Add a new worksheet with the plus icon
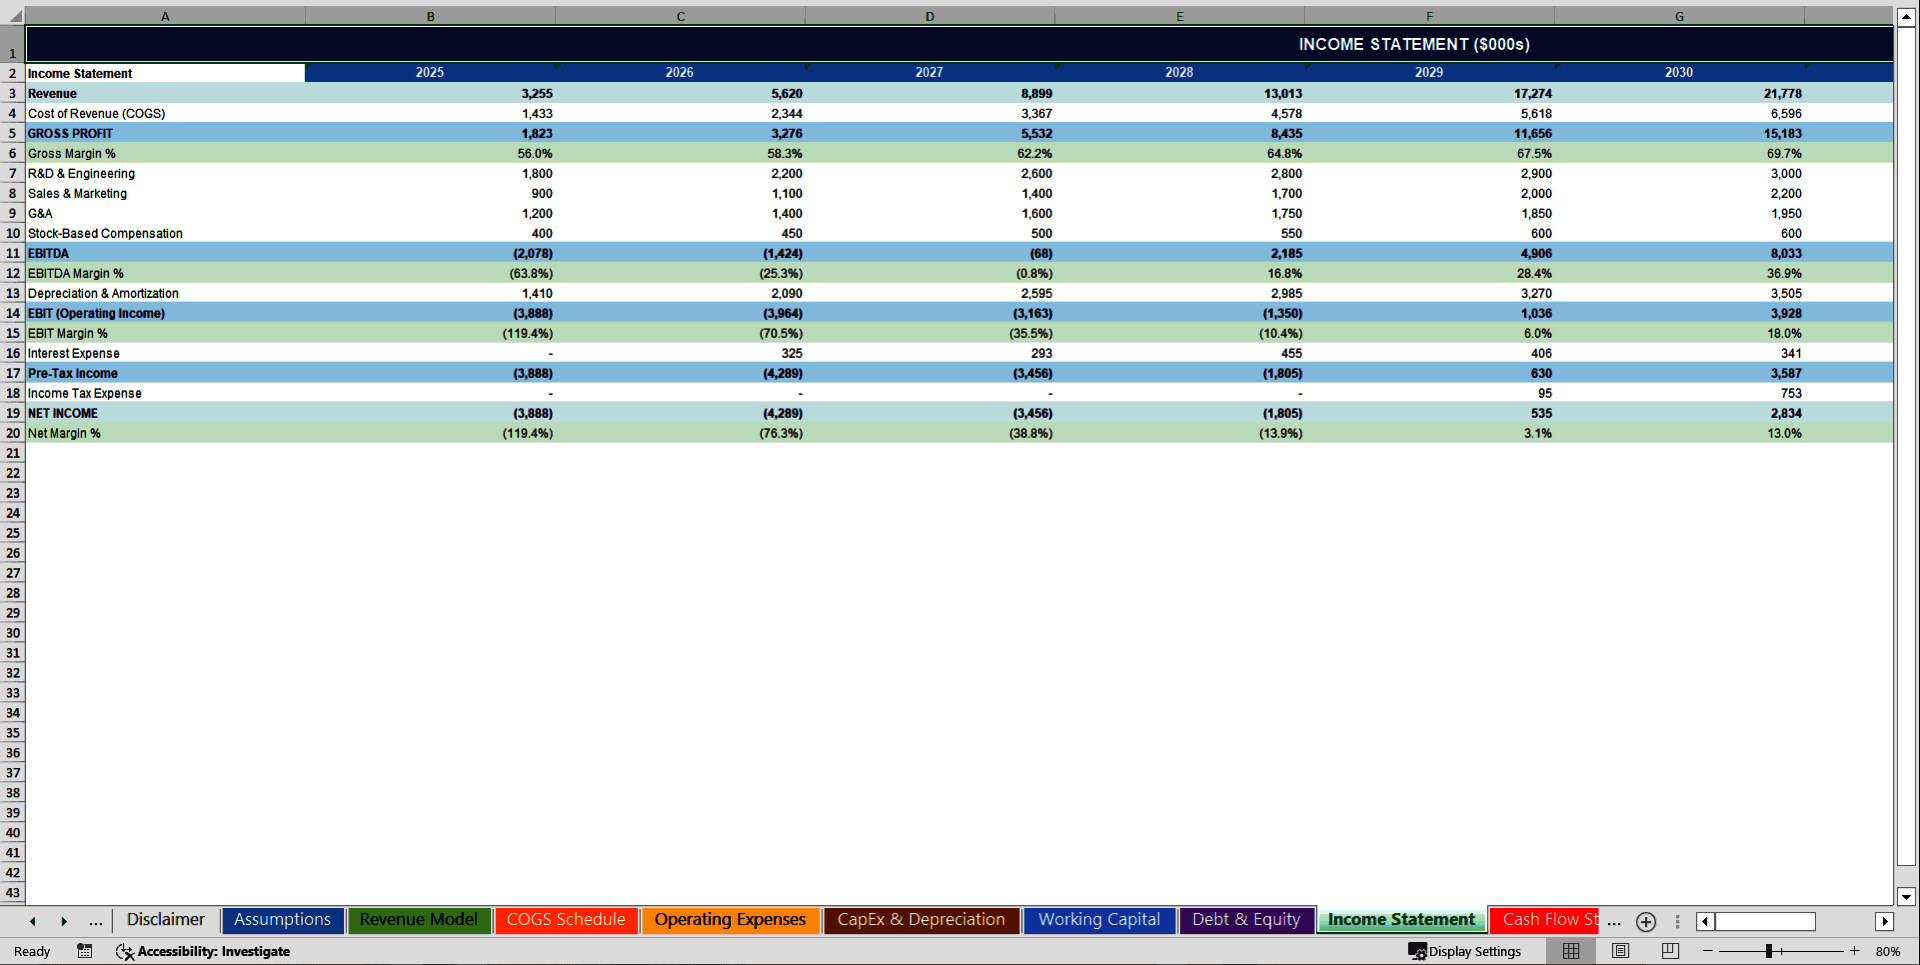The height and width of the screenshot is (965, 1920). point(1645,921)
